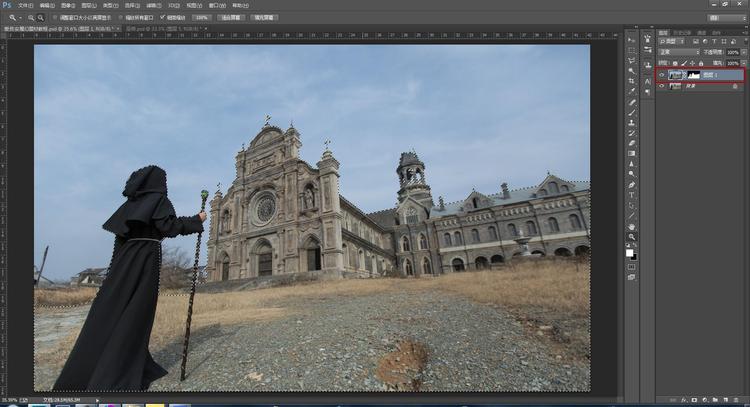750x407 pixels.
Task: Select the Quick Selection tool
Action: [631, 71]
